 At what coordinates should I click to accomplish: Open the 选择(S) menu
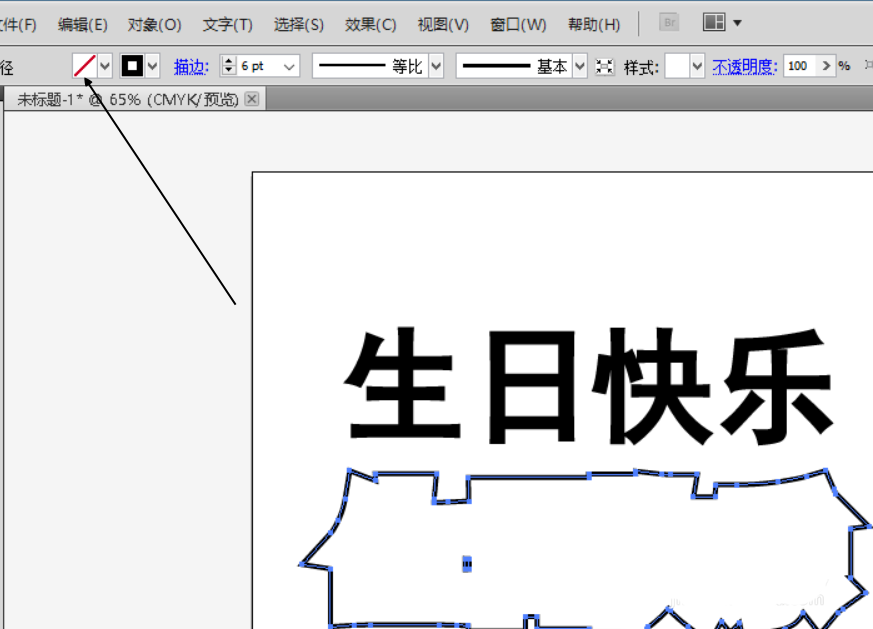pos(298,24)
